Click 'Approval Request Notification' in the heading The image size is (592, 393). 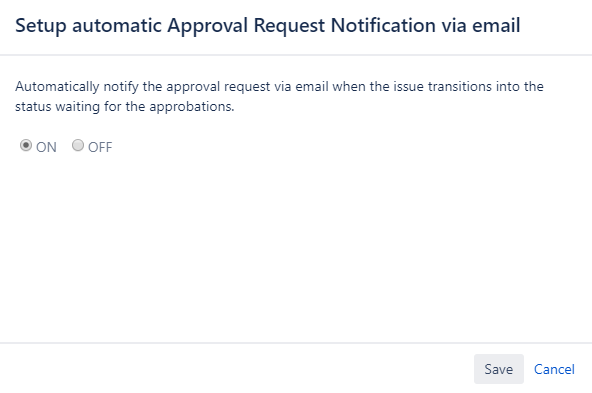pos(301,26)
